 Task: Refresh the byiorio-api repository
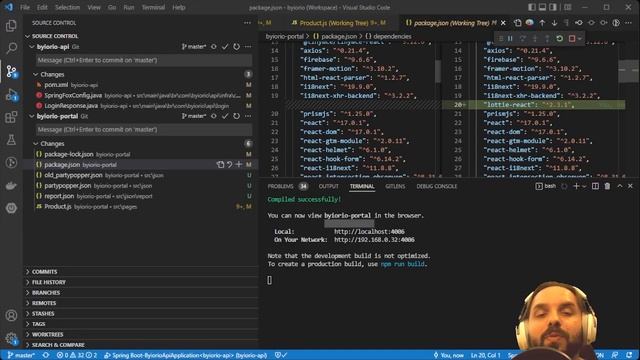point(236,47)
